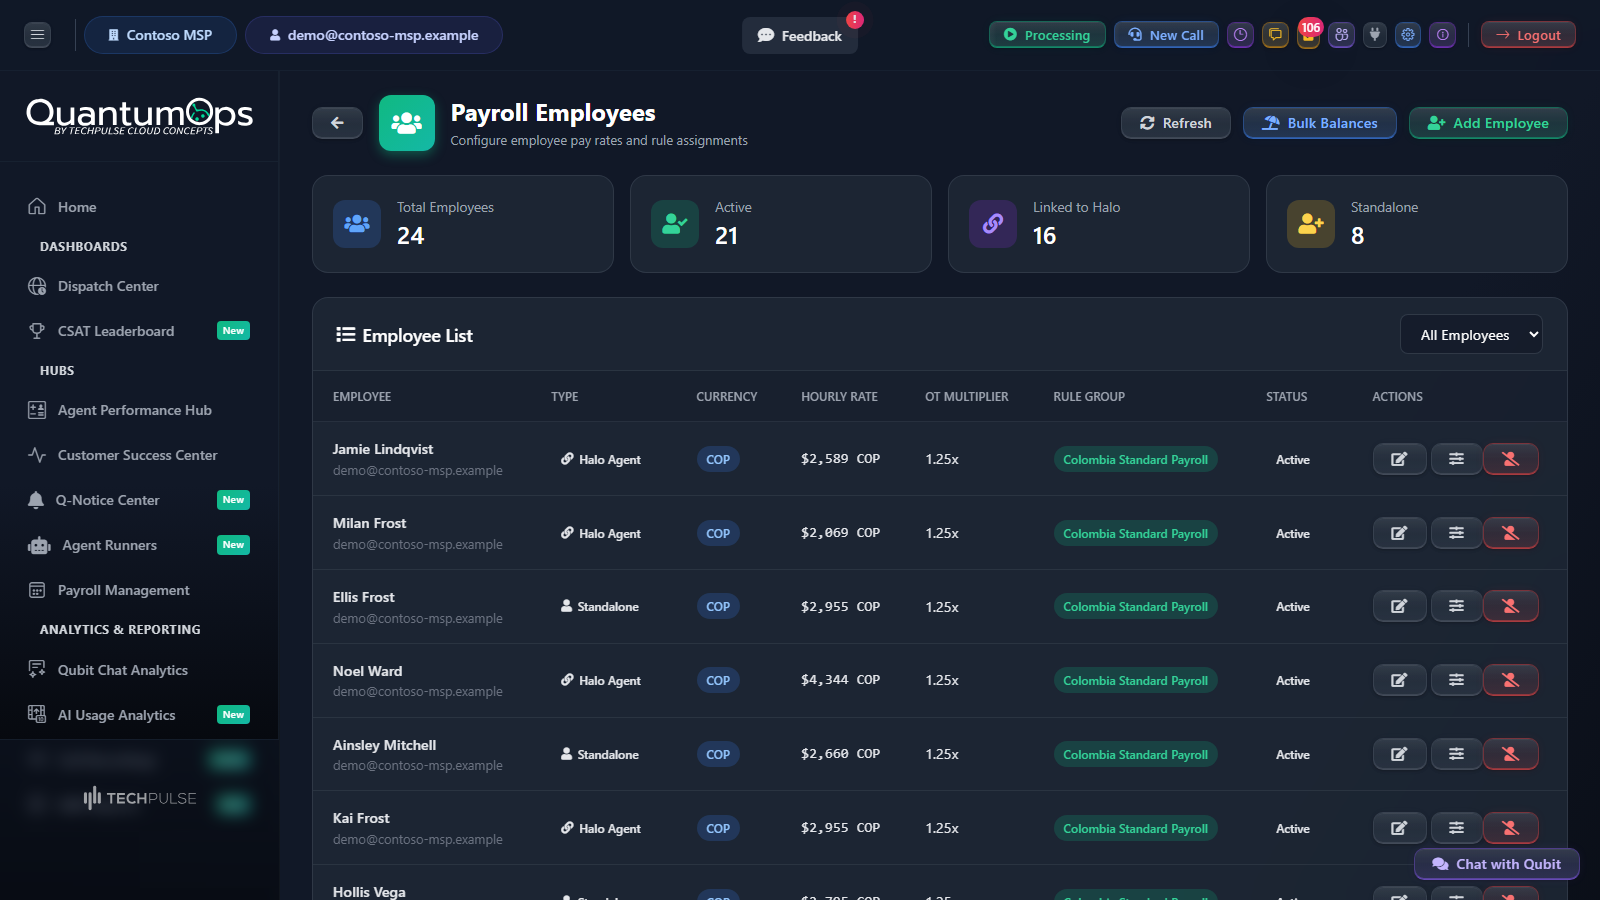
Task: Toggle the hamburger sidebar menu
Action: [x=37, y=35]
